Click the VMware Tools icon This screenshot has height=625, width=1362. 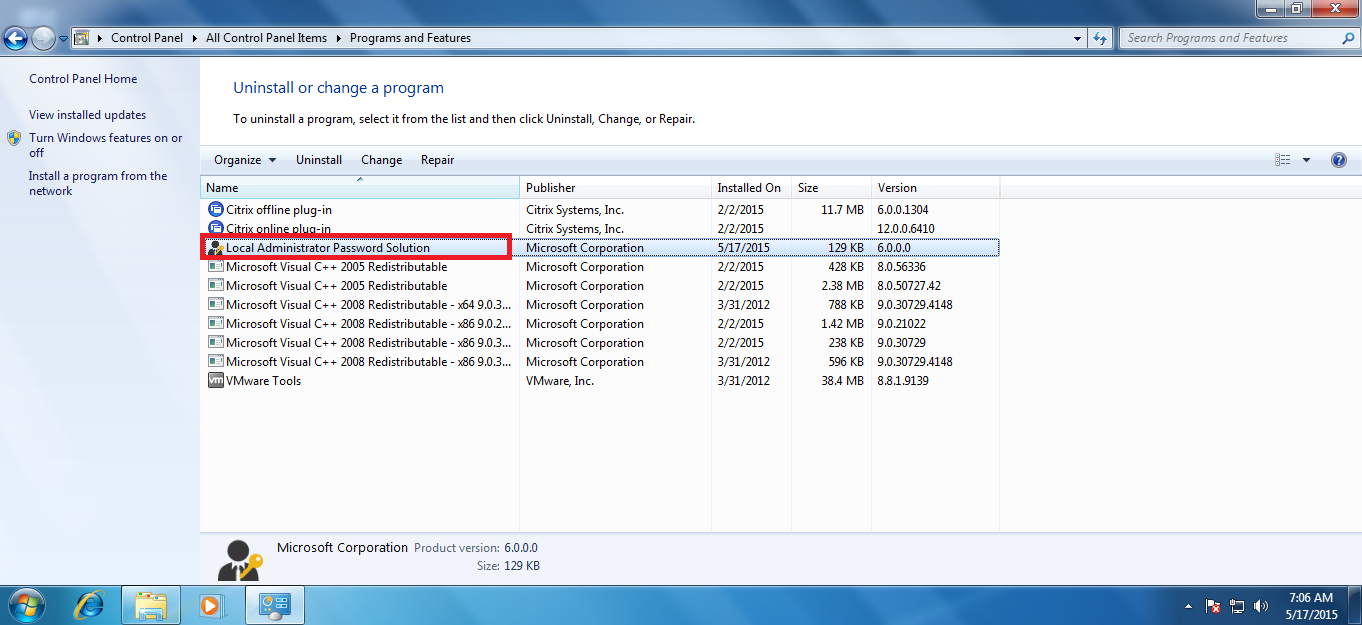(x=215, y=380)
